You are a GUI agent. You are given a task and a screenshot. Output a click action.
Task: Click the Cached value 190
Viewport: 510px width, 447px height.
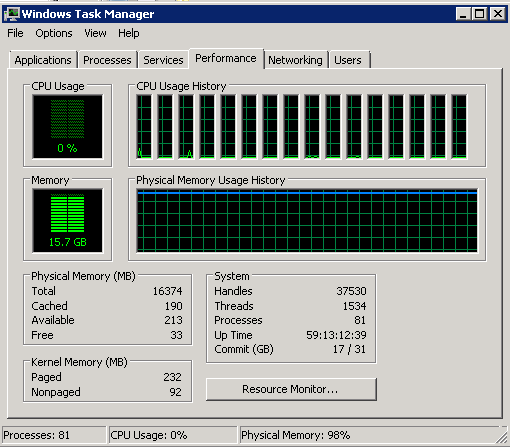click(x=173, y=306)
